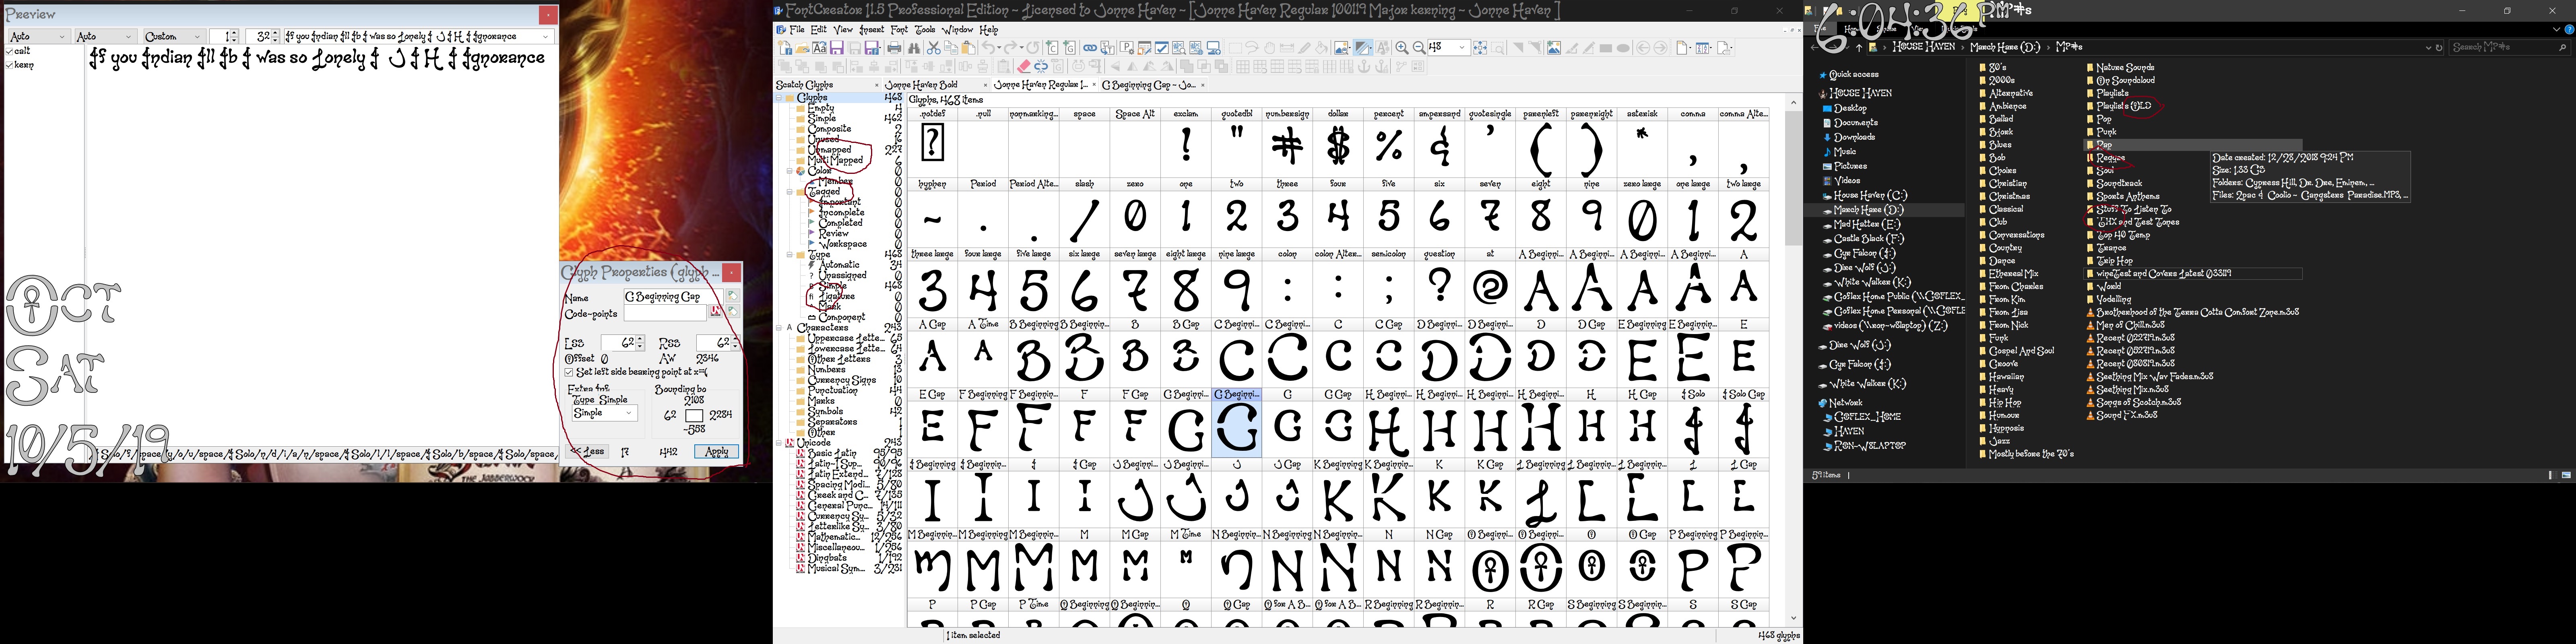2576x644 pixels.
Task: Switch to the C Beginning Cap tab
Action: [1153, 85]
